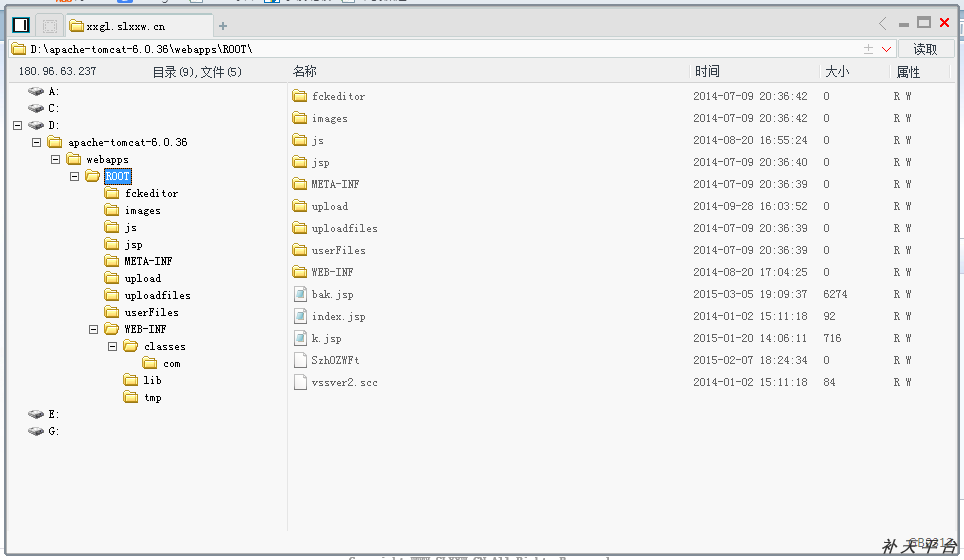Viewport: 964px width, 560px height.
Task: Click js folder icon in file list
Action: click(x=300, y=140)
